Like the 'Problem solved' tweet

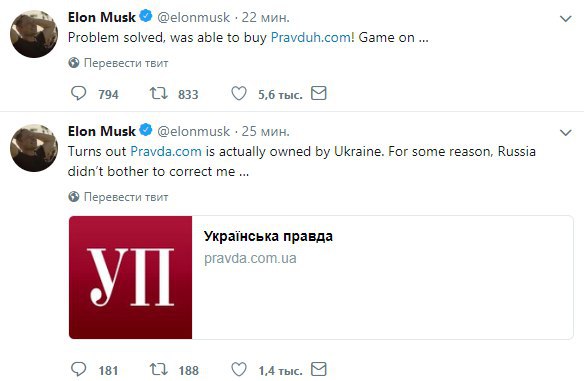coord(239,93)
